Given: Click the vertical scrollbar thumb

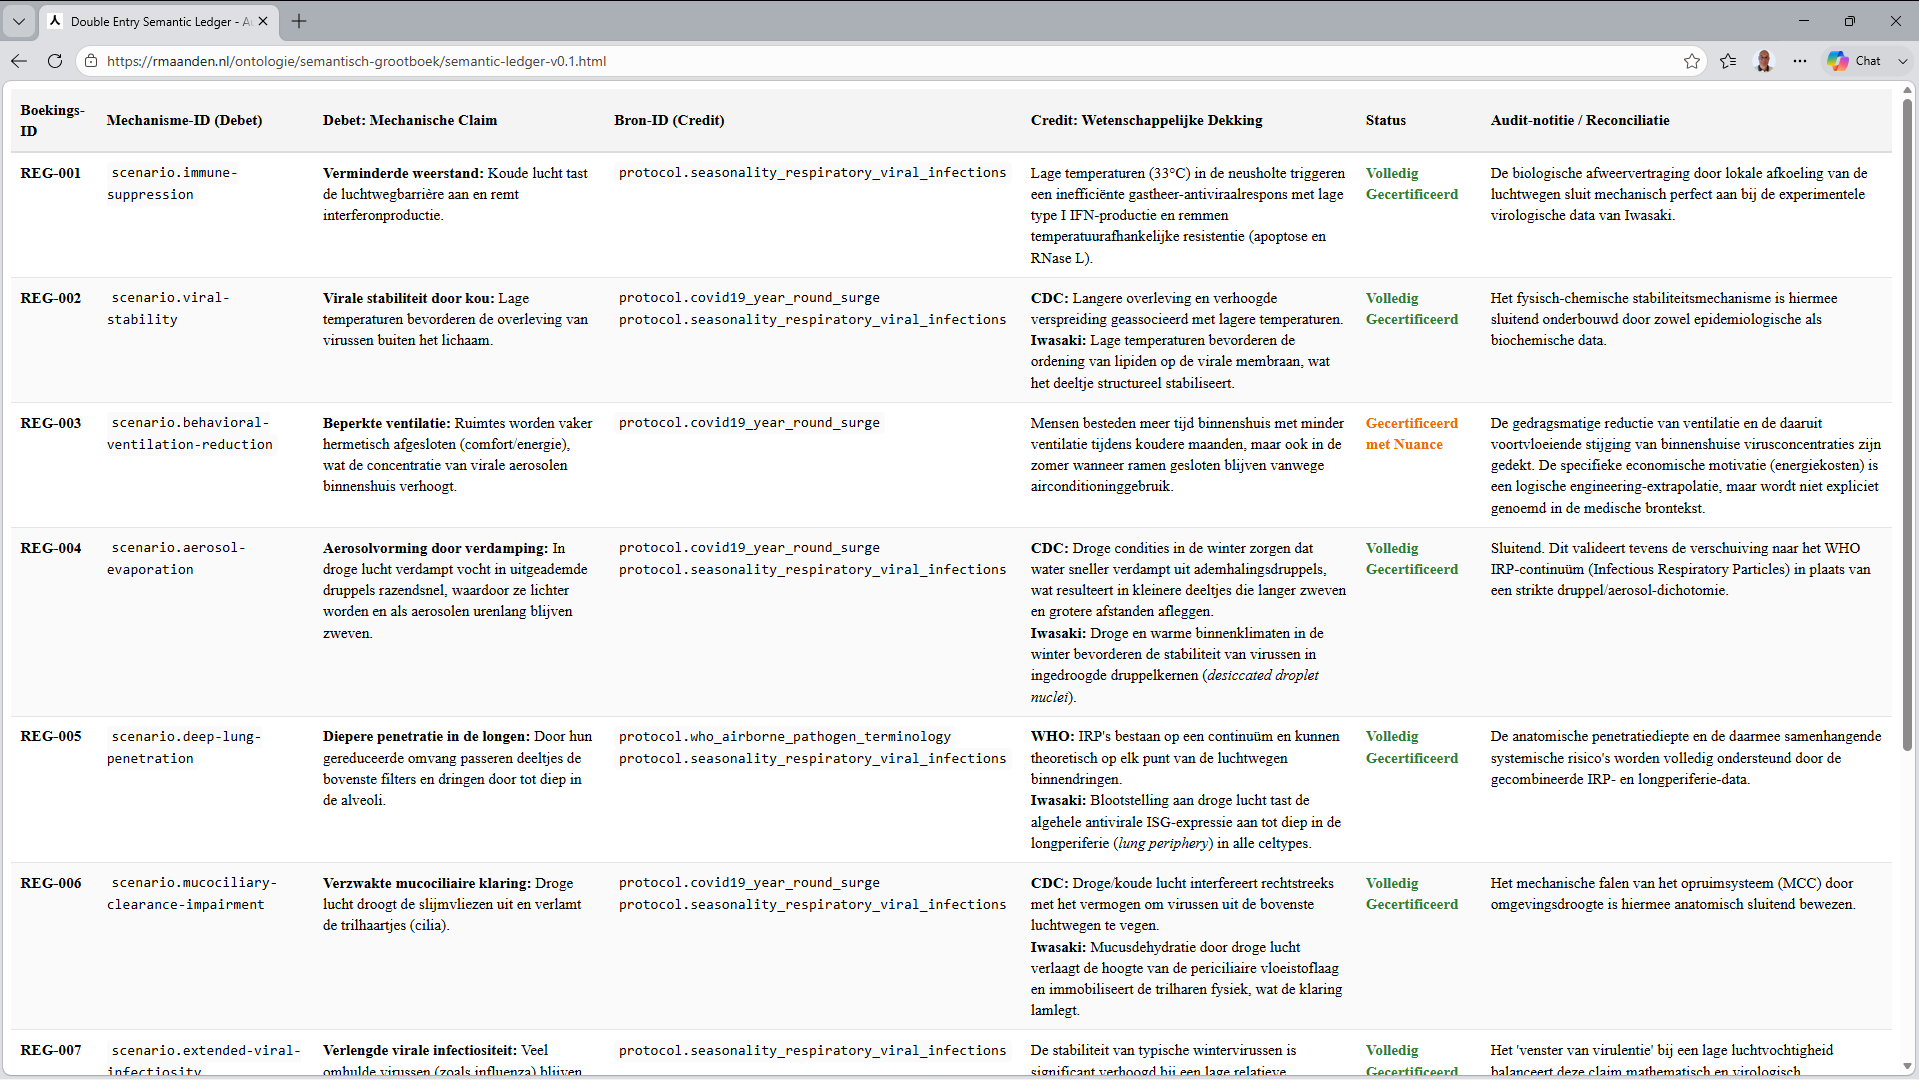Looking at the screenshot, I should tap(1907, 424).
